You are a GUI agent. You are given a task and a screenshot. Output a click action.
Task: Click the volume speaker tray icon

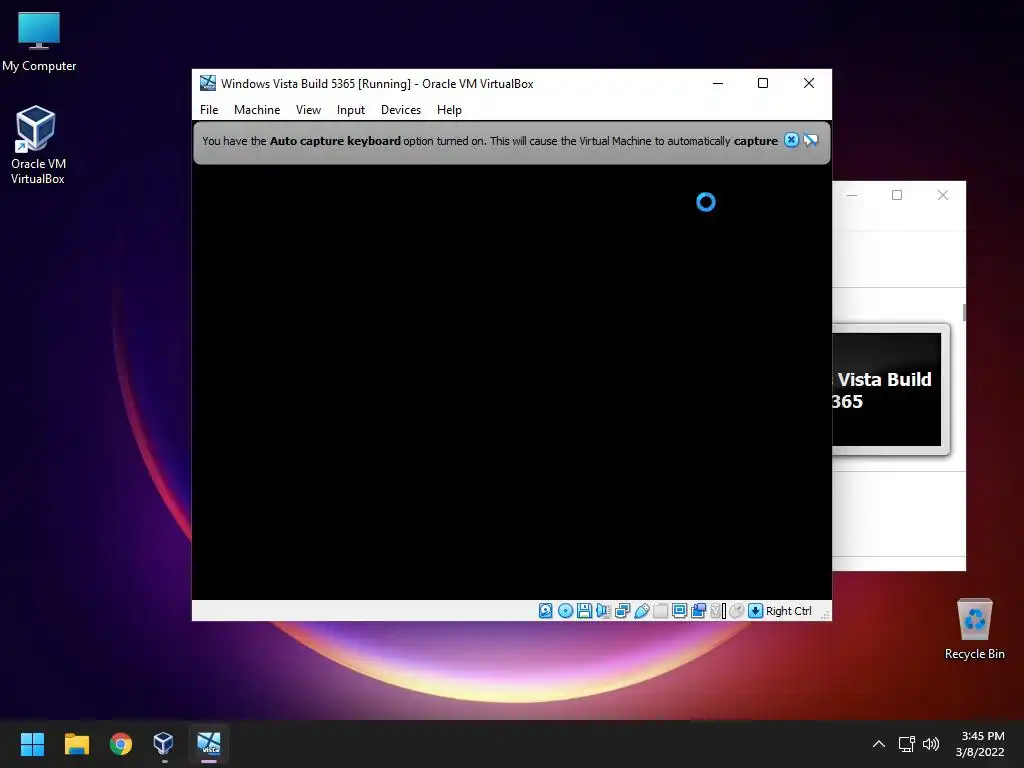[x=931, y=744]
